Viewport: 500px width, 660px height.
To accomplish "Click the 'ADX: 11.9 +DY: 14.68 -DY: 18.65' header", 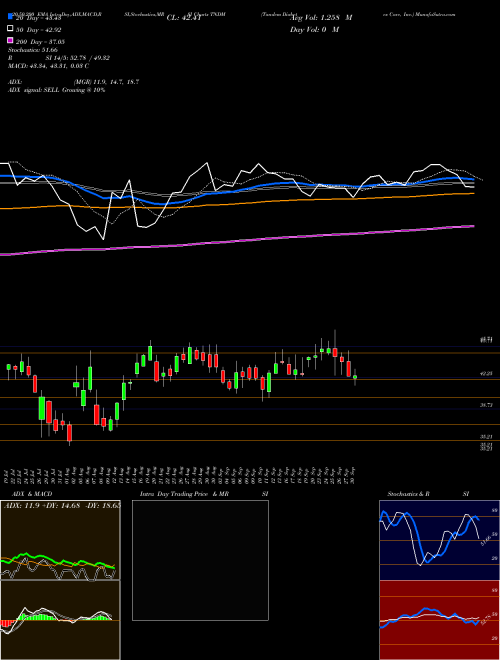I will pos(61,505).
